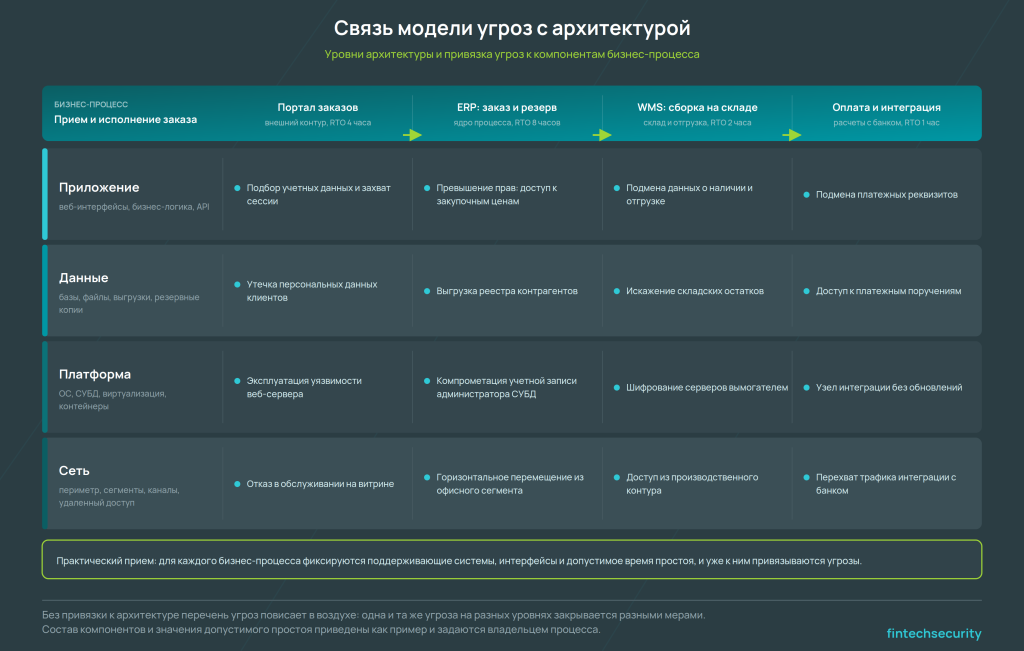Click 'внешний контур, RTO 4 часа' caption
This screenshot has height=651, width=1024.
click(317, 123)
